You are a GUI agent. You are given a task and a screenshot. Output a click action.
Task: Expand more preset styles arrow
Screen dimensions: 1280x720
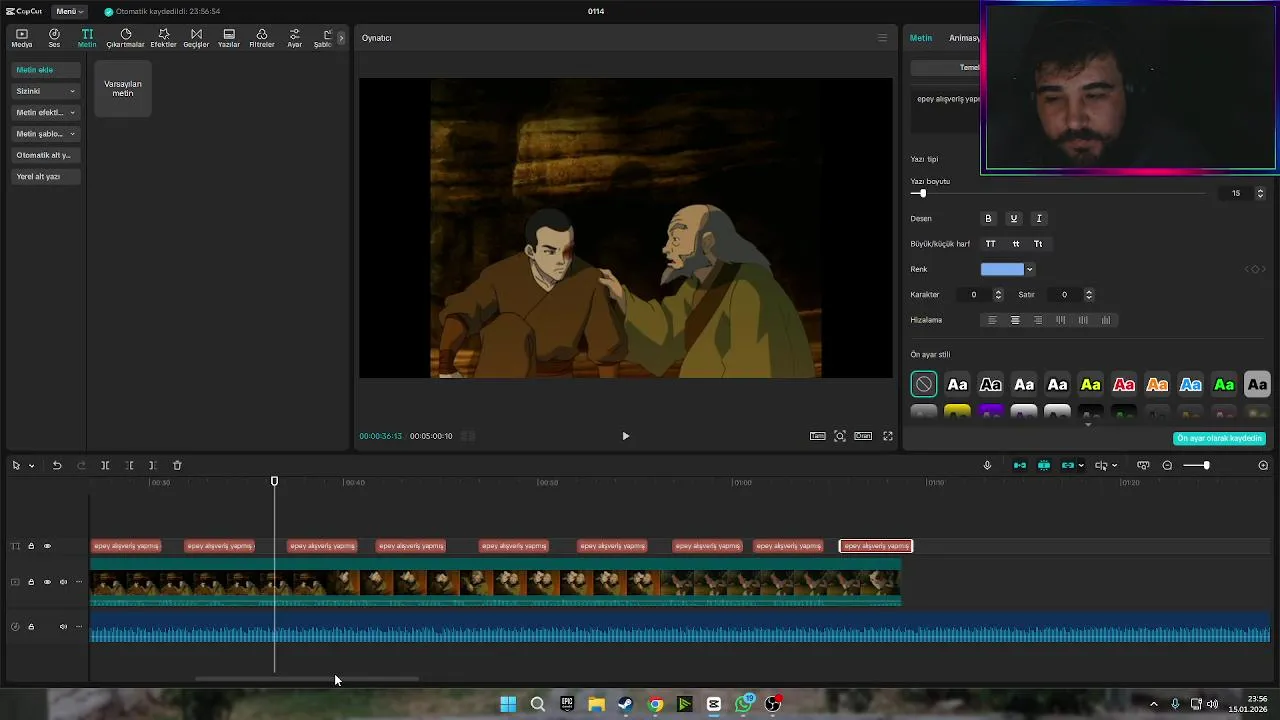pos(1089,424)
